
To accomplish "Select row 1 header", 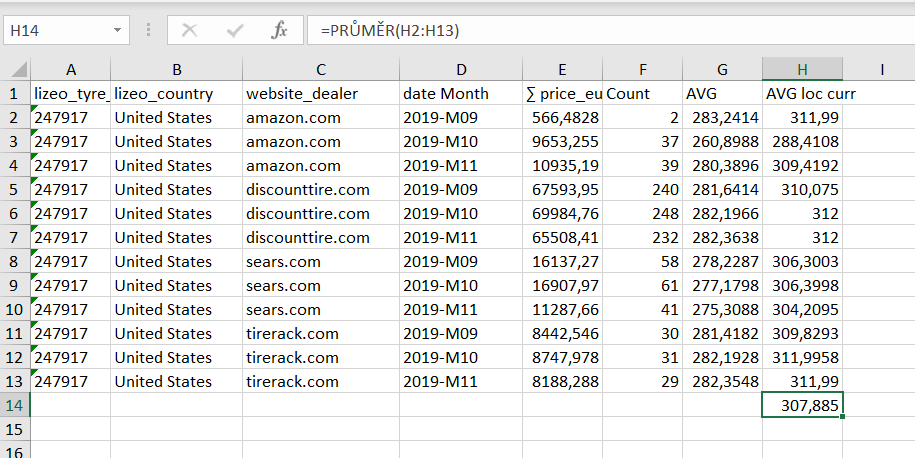I will pos(15,93).
